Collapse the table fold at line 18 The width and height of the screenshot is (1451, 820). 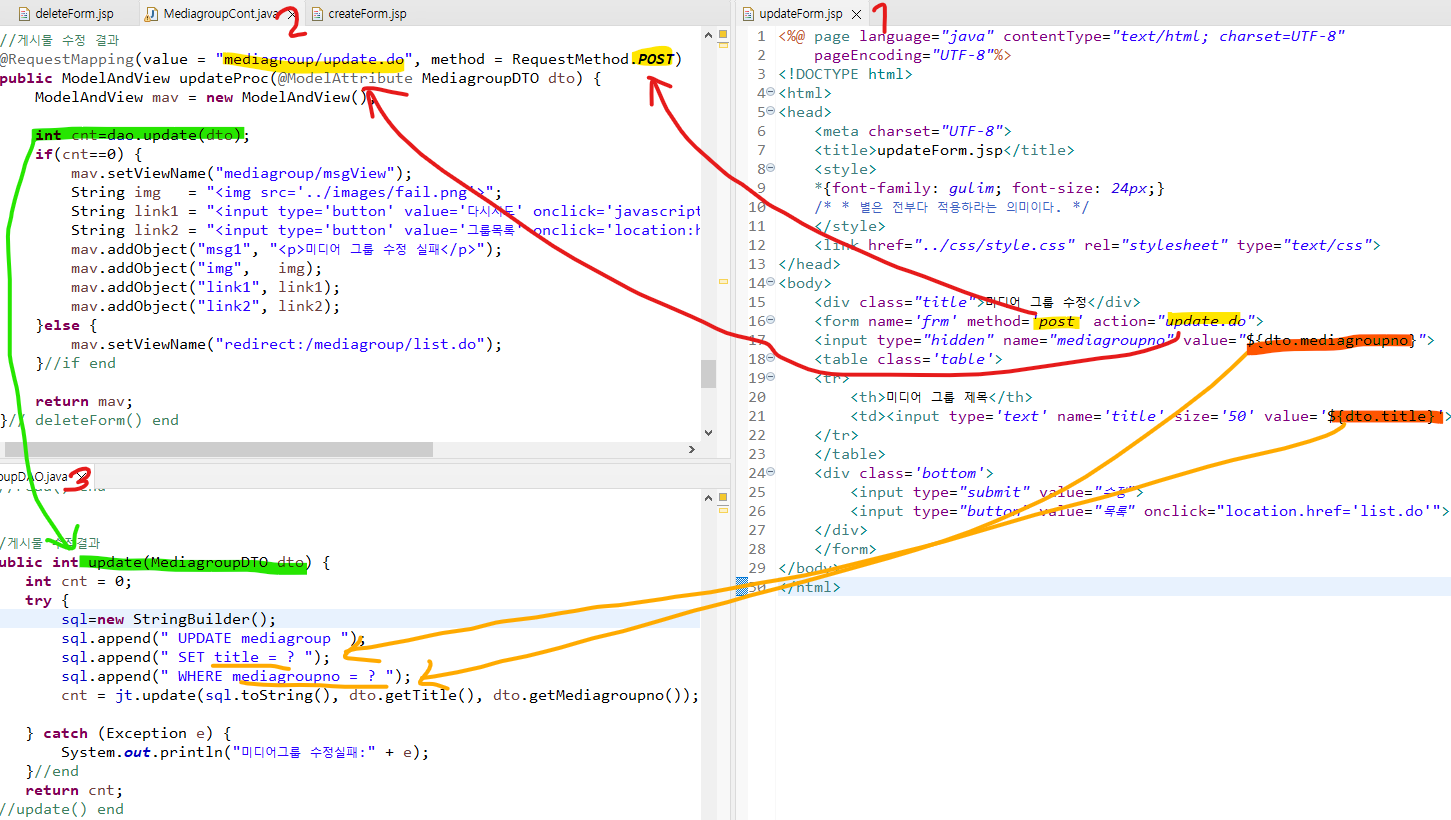771,359
